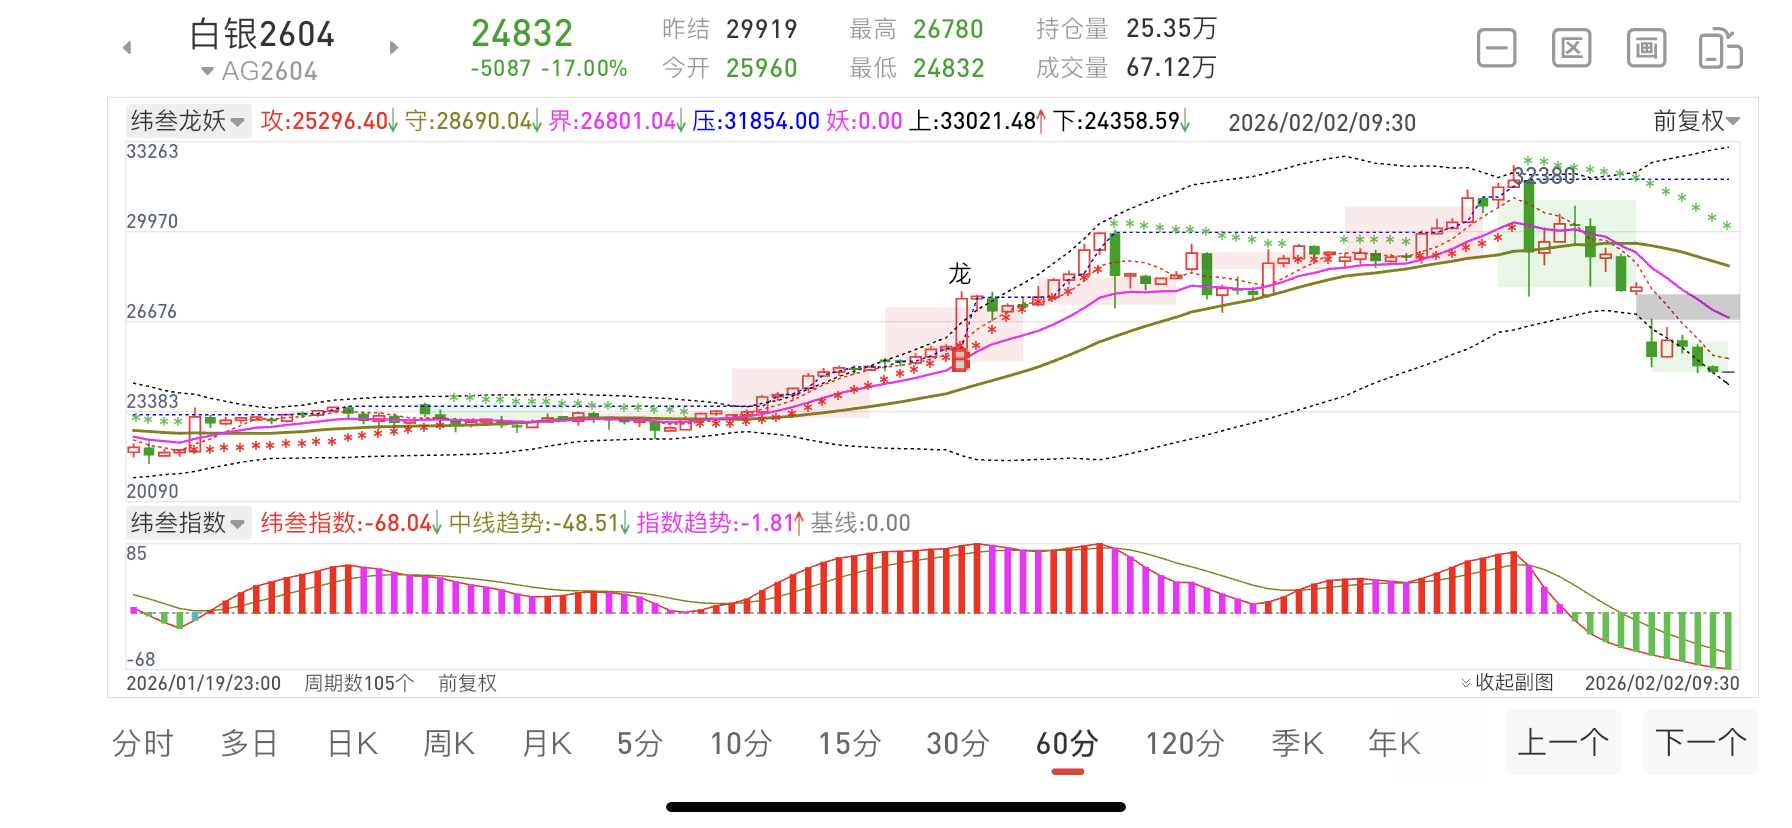Select the 5分 timeframe tab
The width and height of the screenshot is (1792, 828).
pyautogui.click(x=640, y=744)
